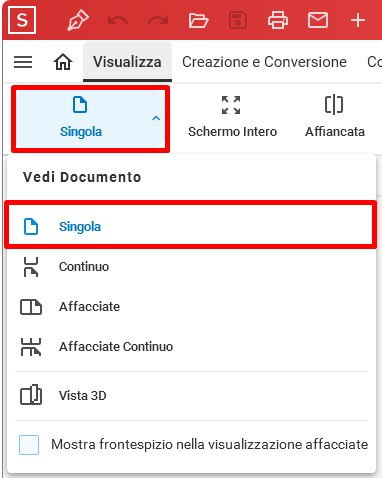382x478 pixels.
Task: Click the email envelope icon
Action: 318,20
